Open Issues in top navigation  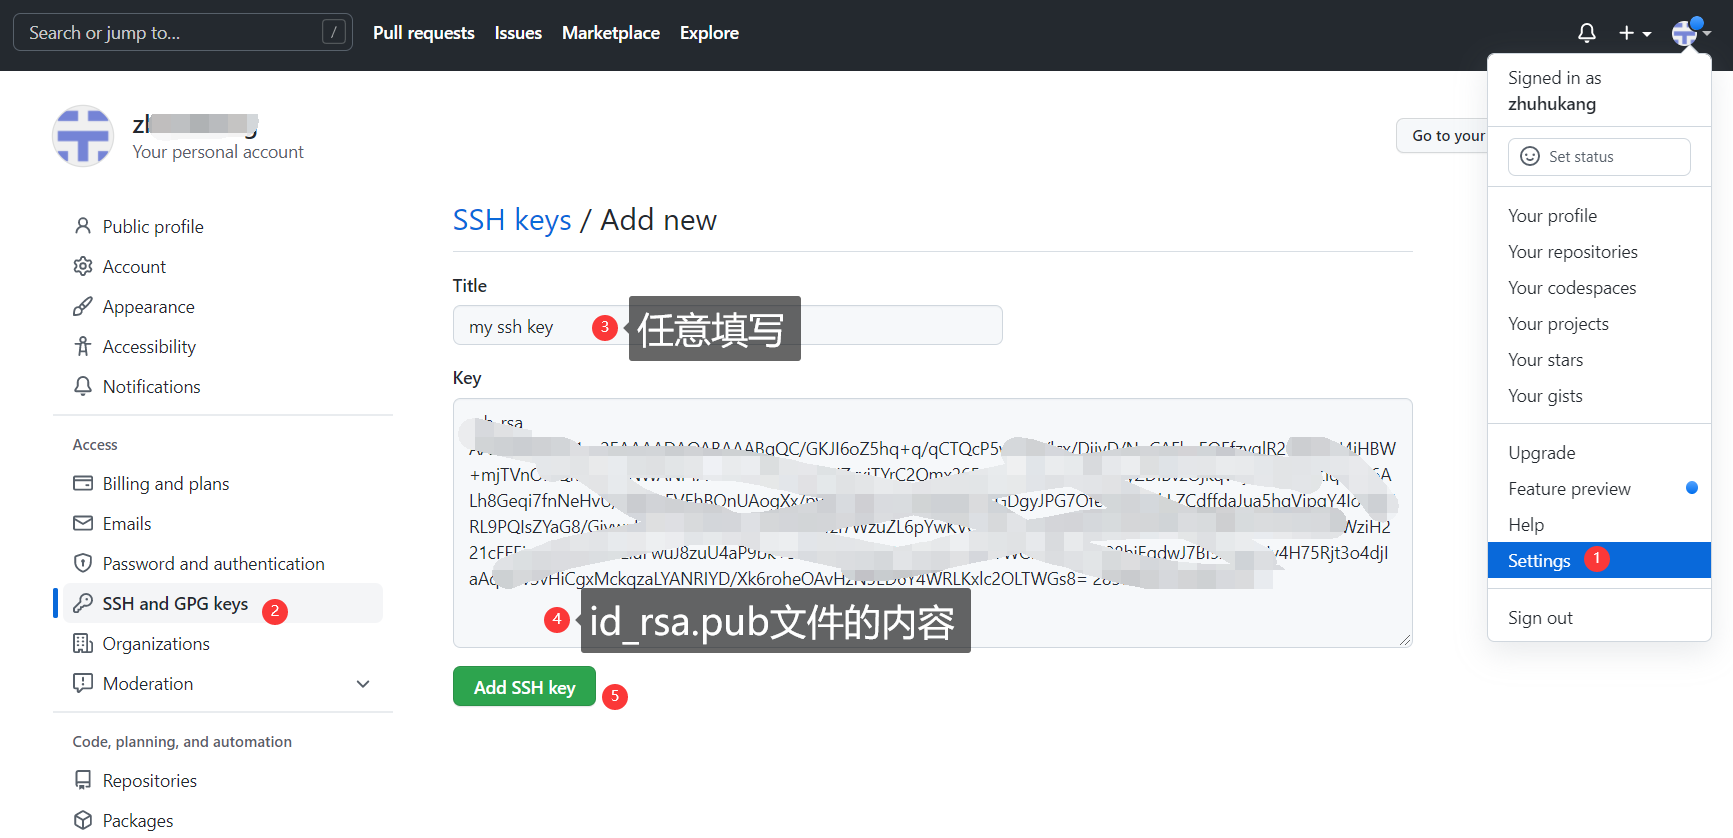point(518,33)
